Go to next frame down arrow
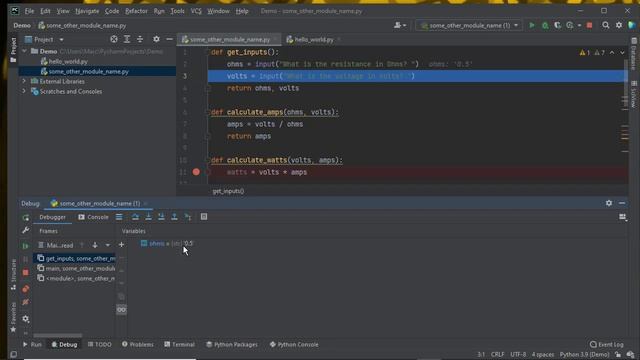Viewport: 640px width, 360px height. click(x=95, y=245)
